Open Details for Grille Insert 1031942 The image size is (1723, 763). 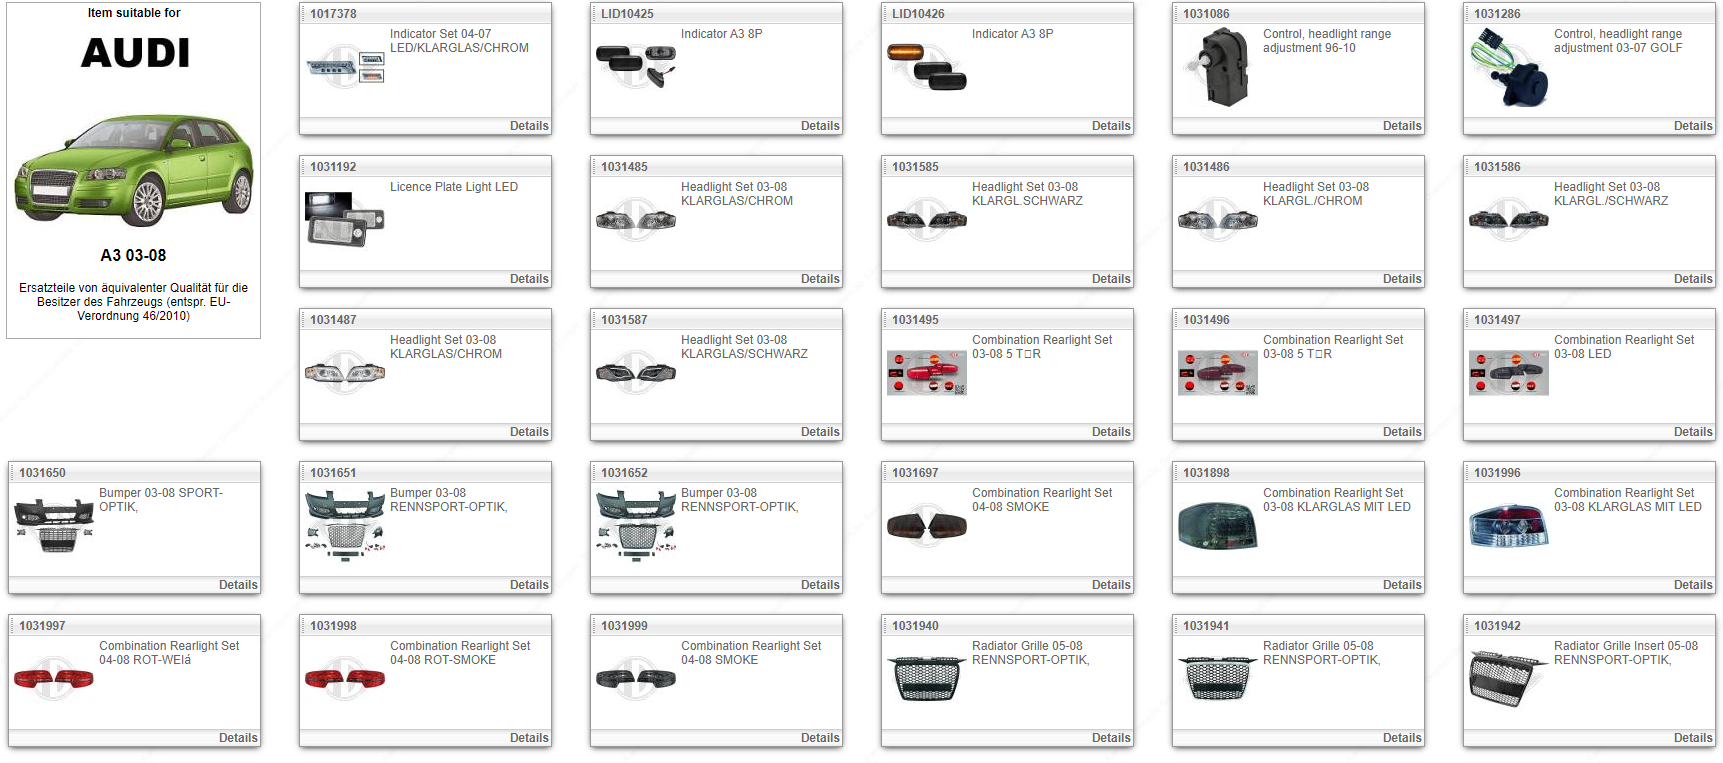pyautogui.click(x=1693, y=738)
